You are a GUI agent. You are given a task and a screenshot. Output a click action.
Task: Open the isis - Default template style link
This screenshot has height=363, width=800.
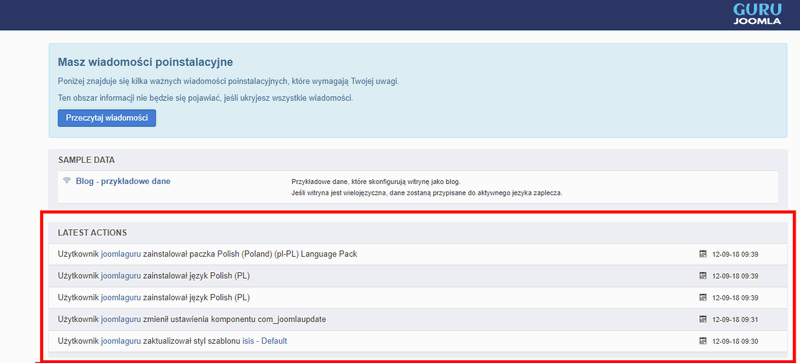point(265,341)
